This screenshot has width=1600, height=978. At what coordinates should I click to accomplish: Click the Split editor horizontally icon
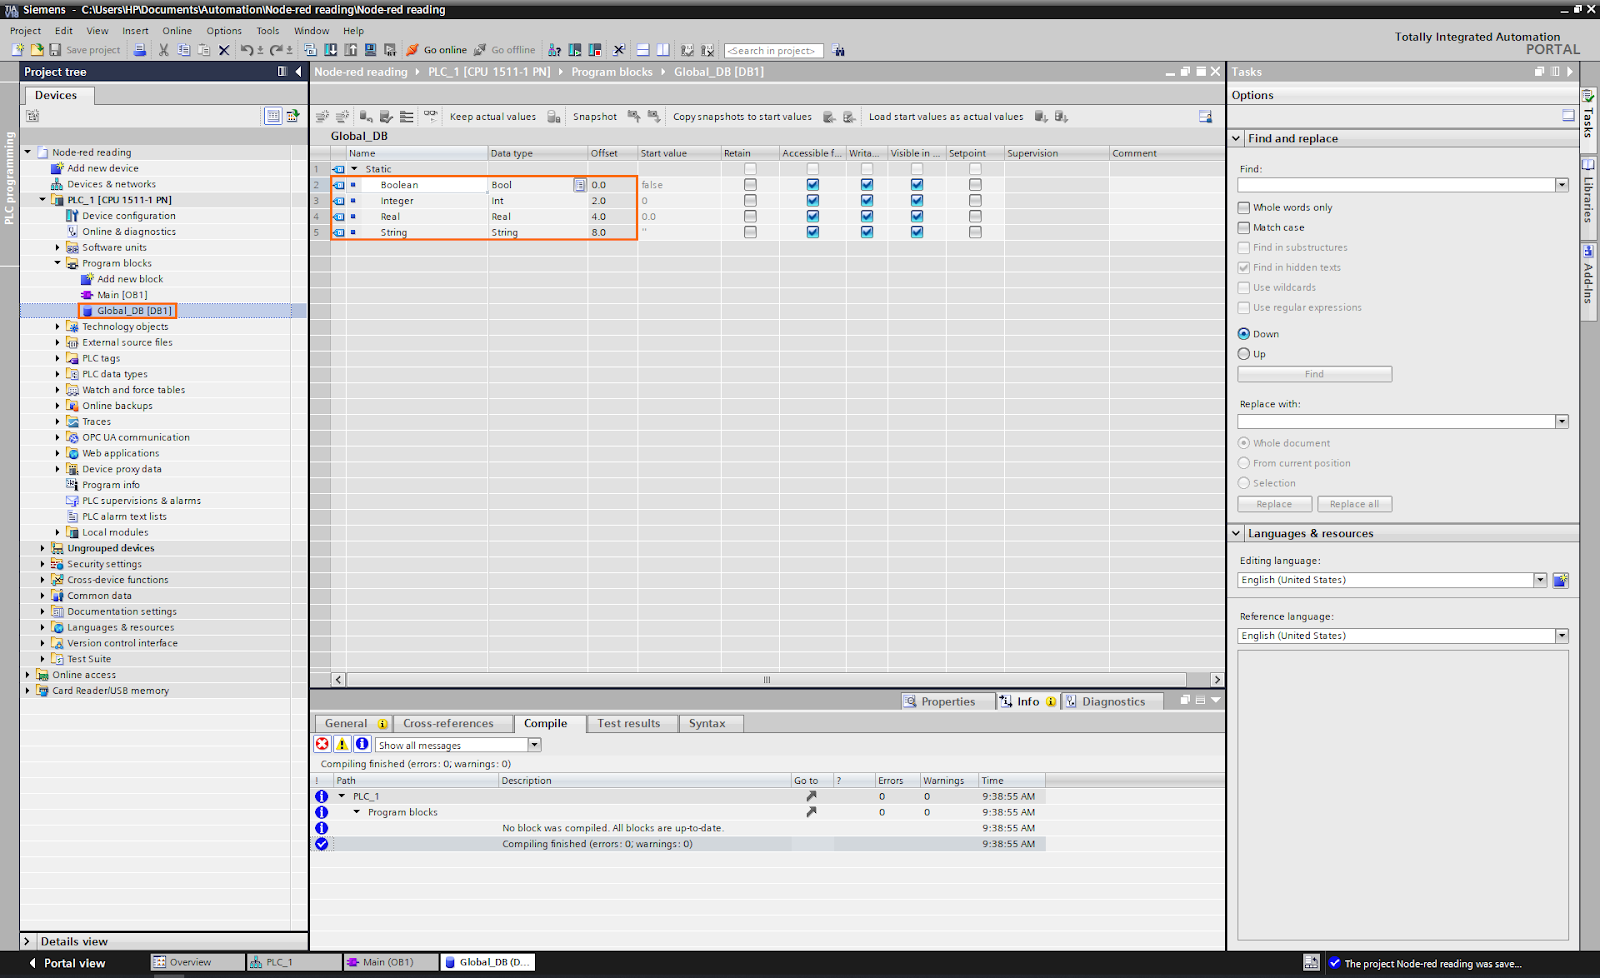(643, 50)
